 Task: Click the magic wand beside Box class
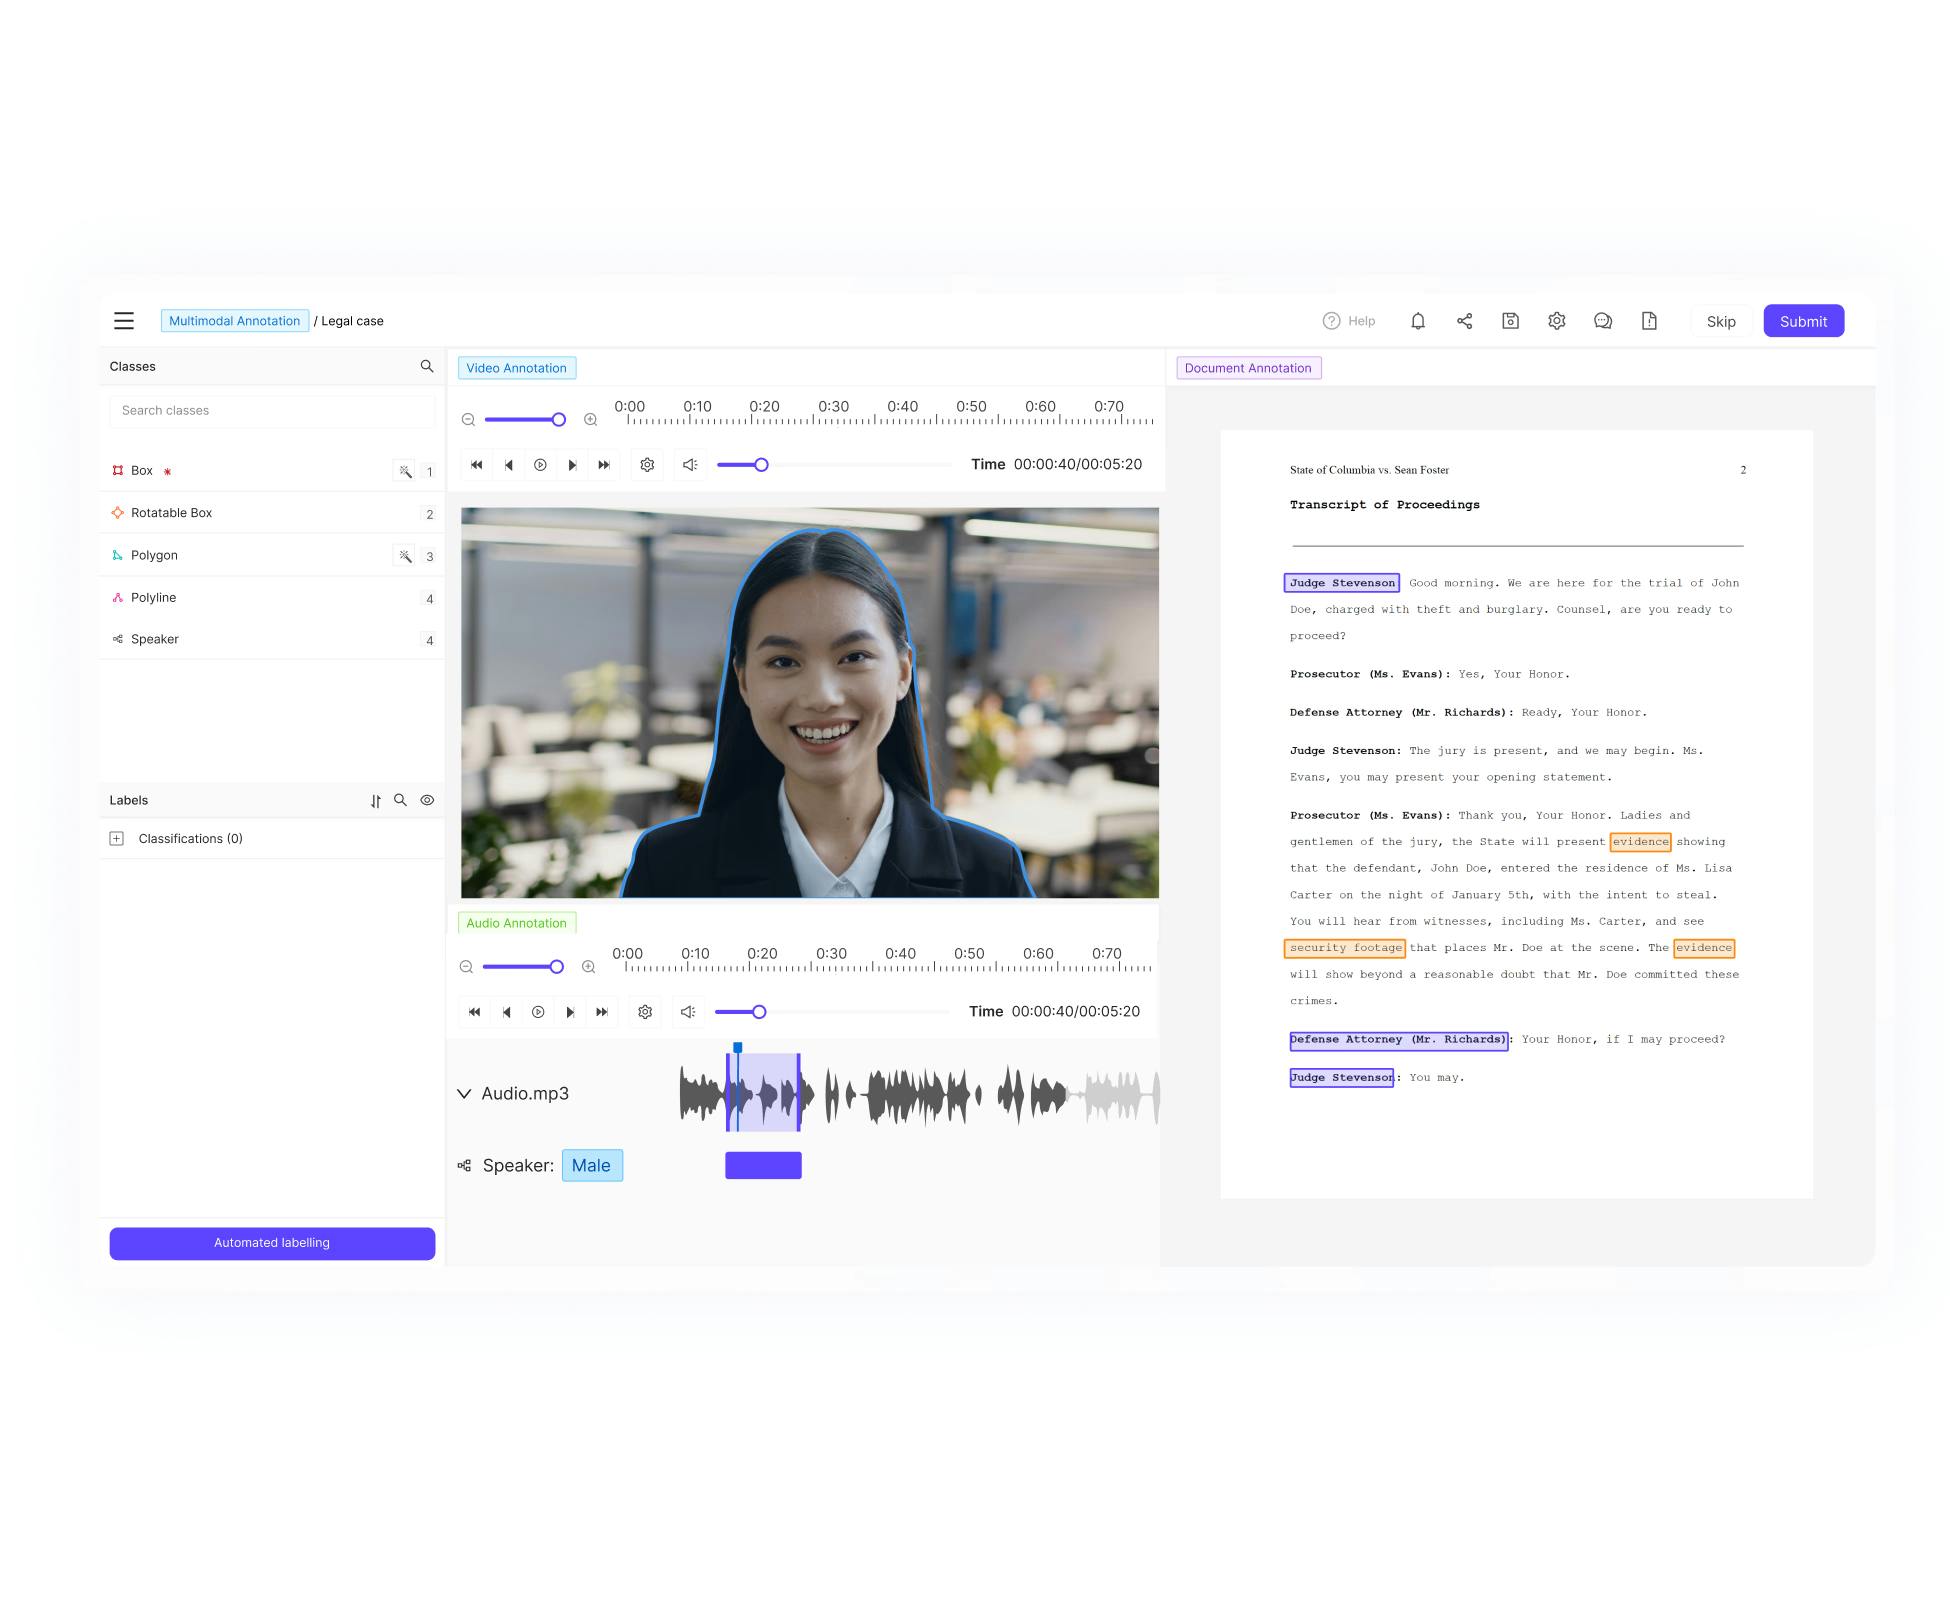(405, 471)
